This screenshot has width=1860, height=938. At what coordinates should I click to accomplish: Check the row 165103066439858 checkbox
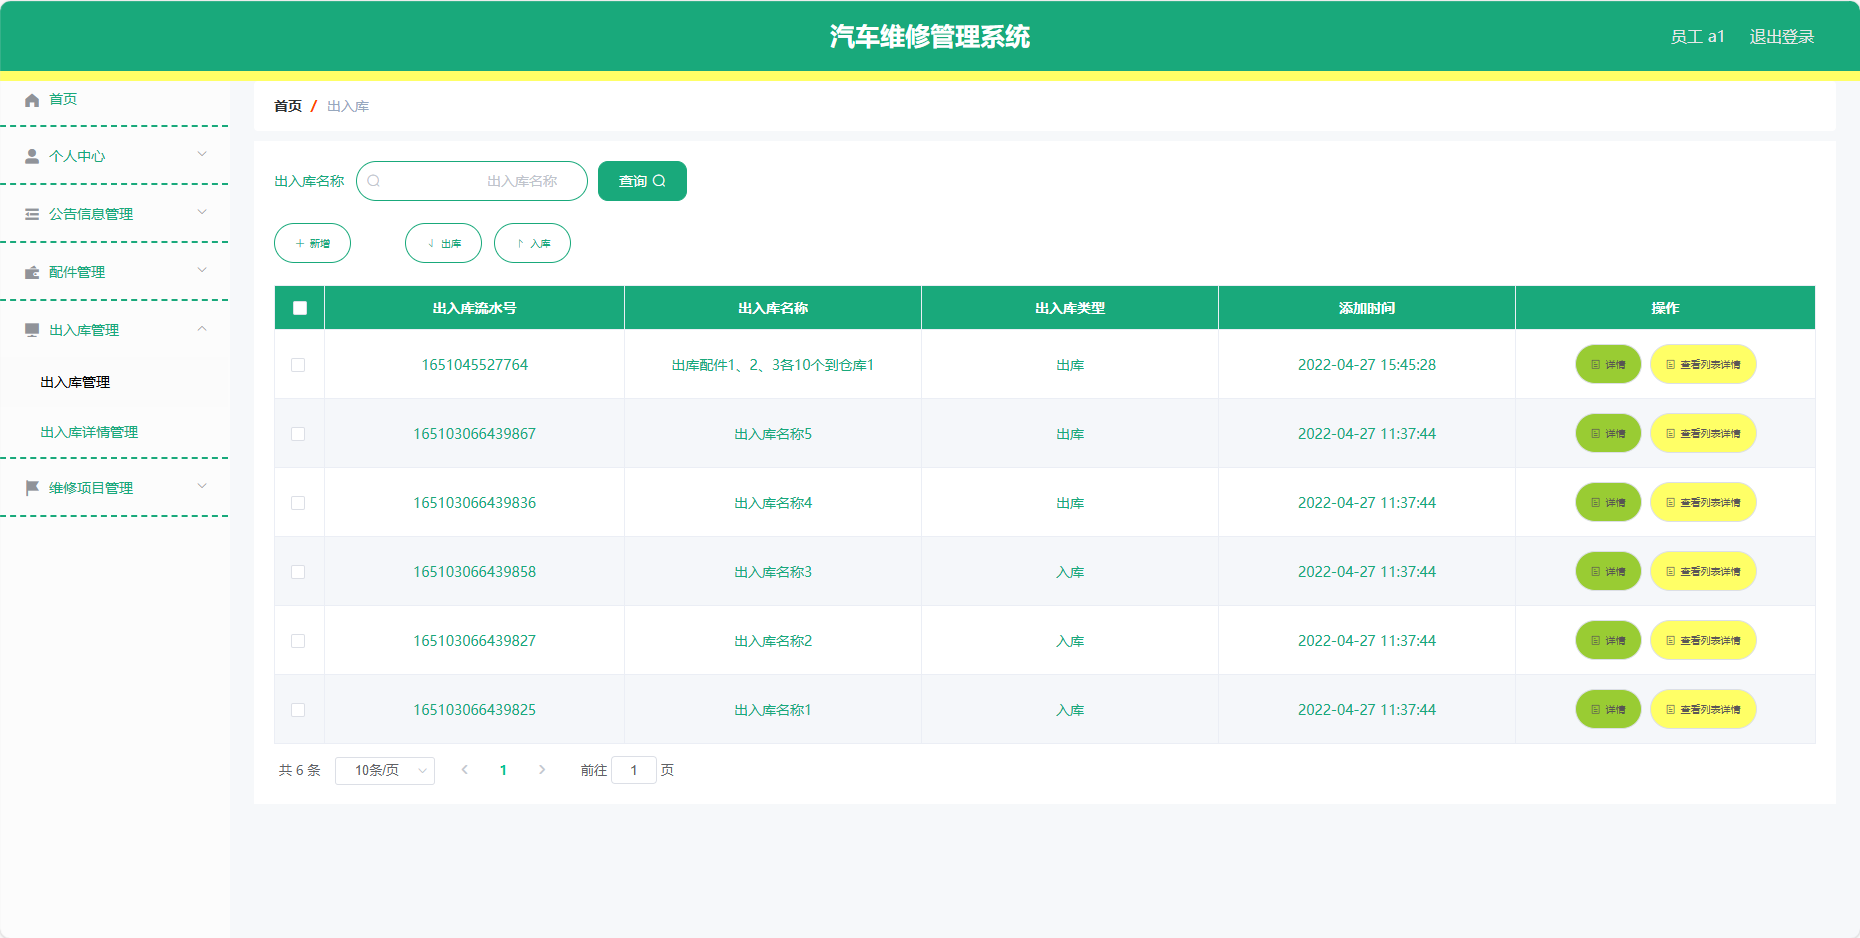298,572
